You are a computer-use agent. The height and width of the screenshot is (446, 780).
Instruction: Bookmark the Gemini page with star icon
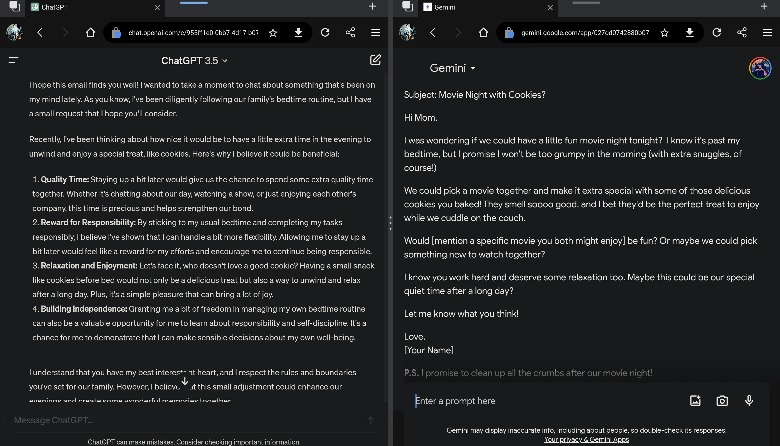(x=664, y=33)
